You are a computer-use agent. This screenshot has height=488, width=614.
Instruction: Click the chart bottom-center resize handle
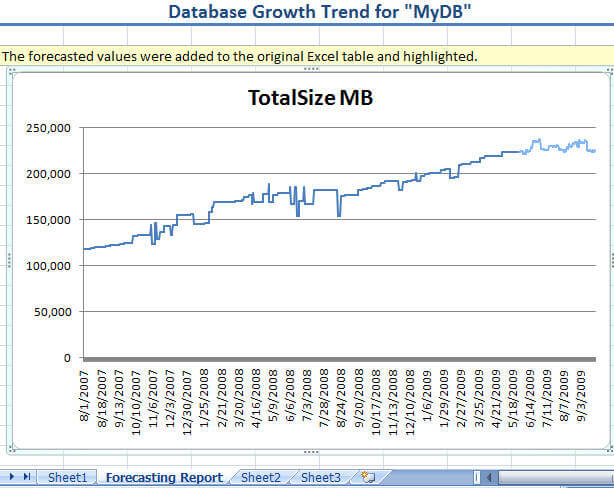pos(311,452)
